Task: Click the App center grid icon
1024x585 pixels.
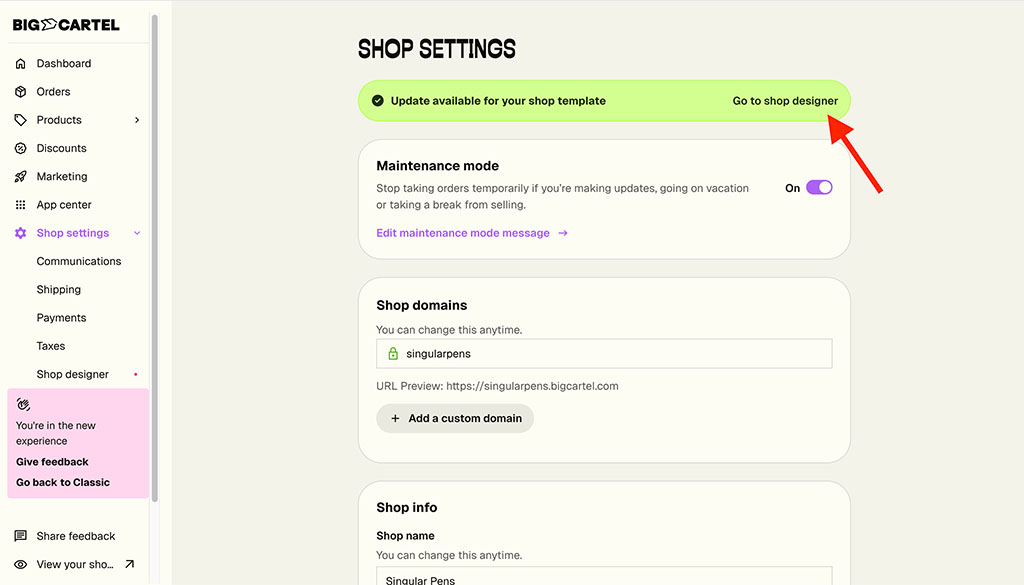Action: [x=21, y=205]
